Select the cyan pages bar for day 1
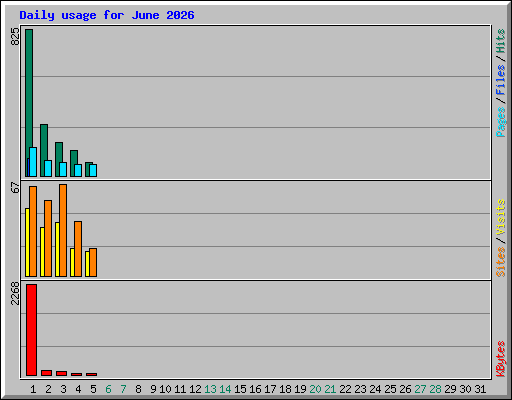Screen dimensions: 512x400 click(33, 162)
